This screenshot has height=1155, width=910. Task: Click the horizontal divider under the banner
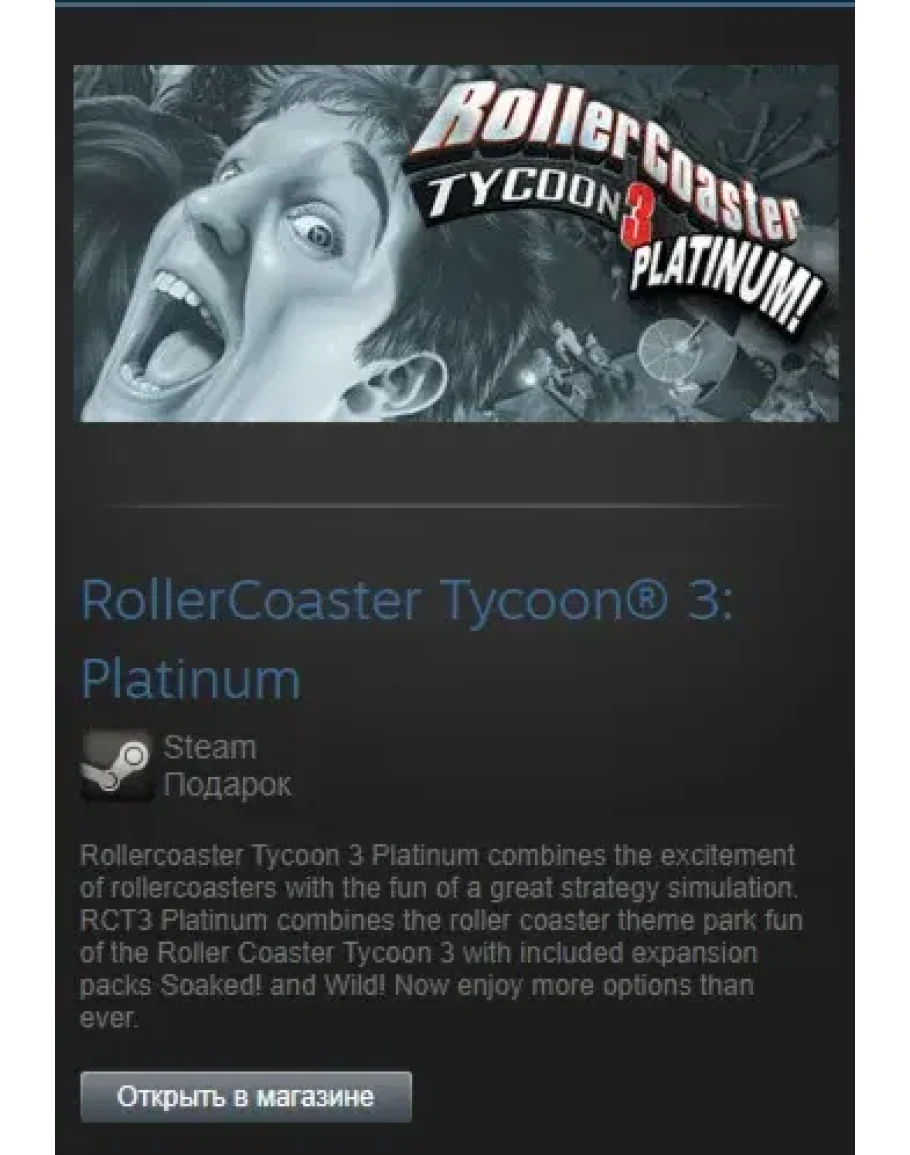441,506
